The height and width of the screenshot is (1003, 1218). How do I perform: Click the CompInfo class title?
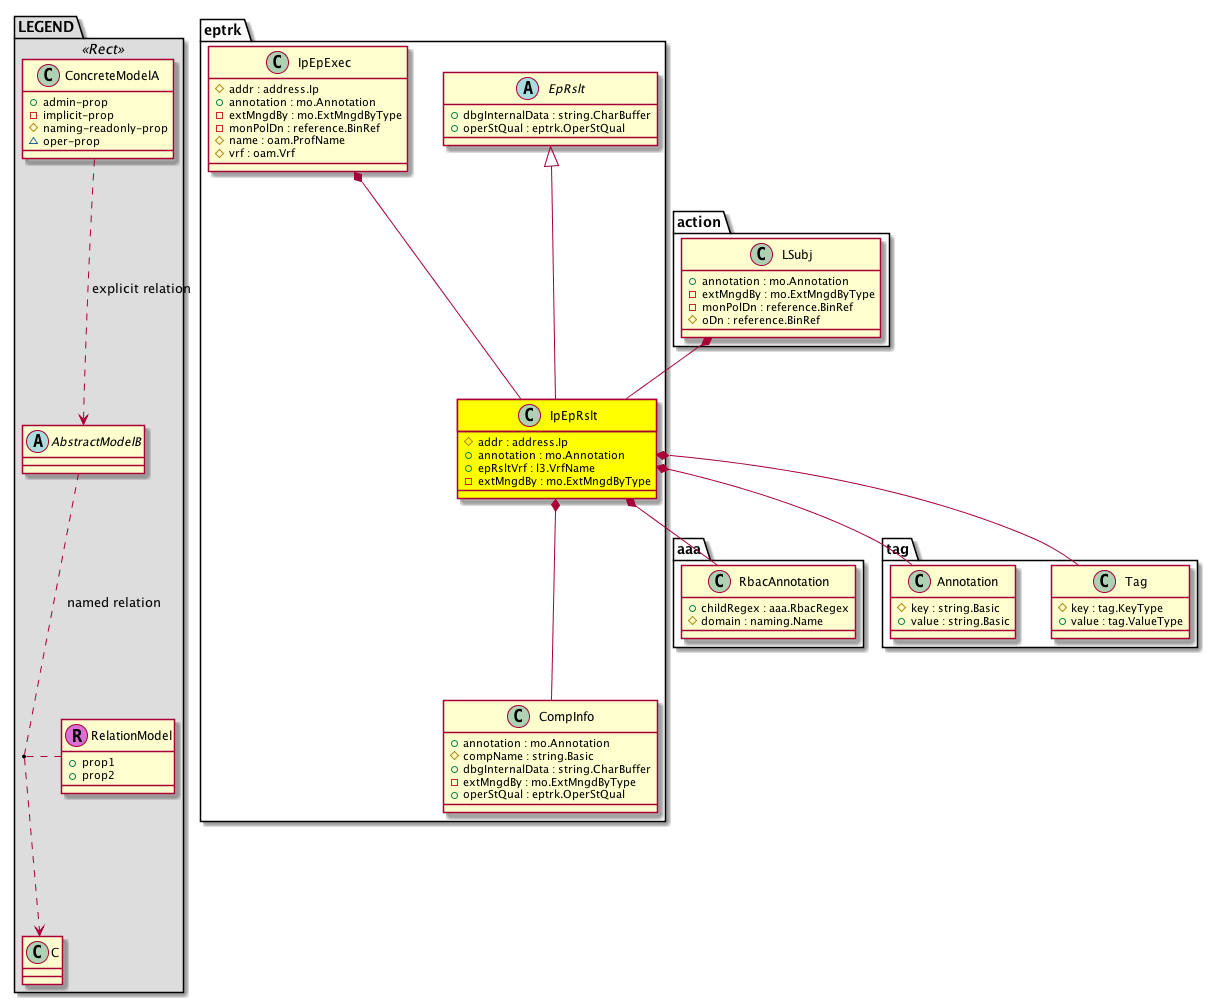coord(565,717)
